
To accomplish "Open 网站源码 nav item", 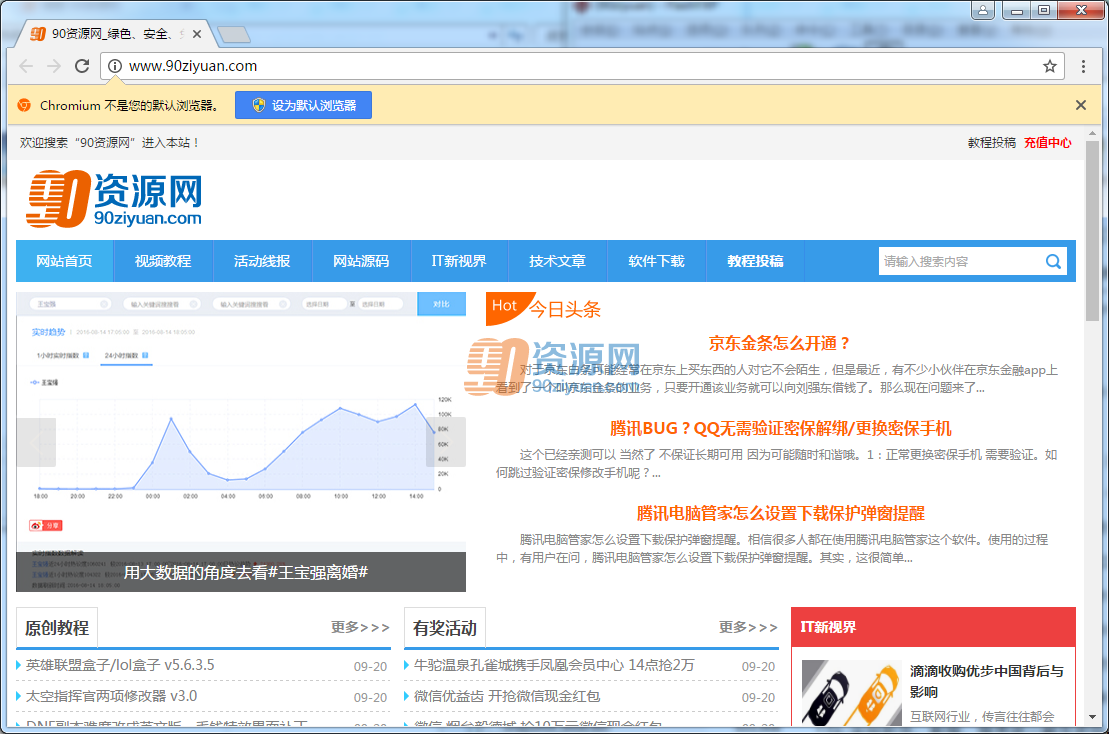I will tap(361, 261).
